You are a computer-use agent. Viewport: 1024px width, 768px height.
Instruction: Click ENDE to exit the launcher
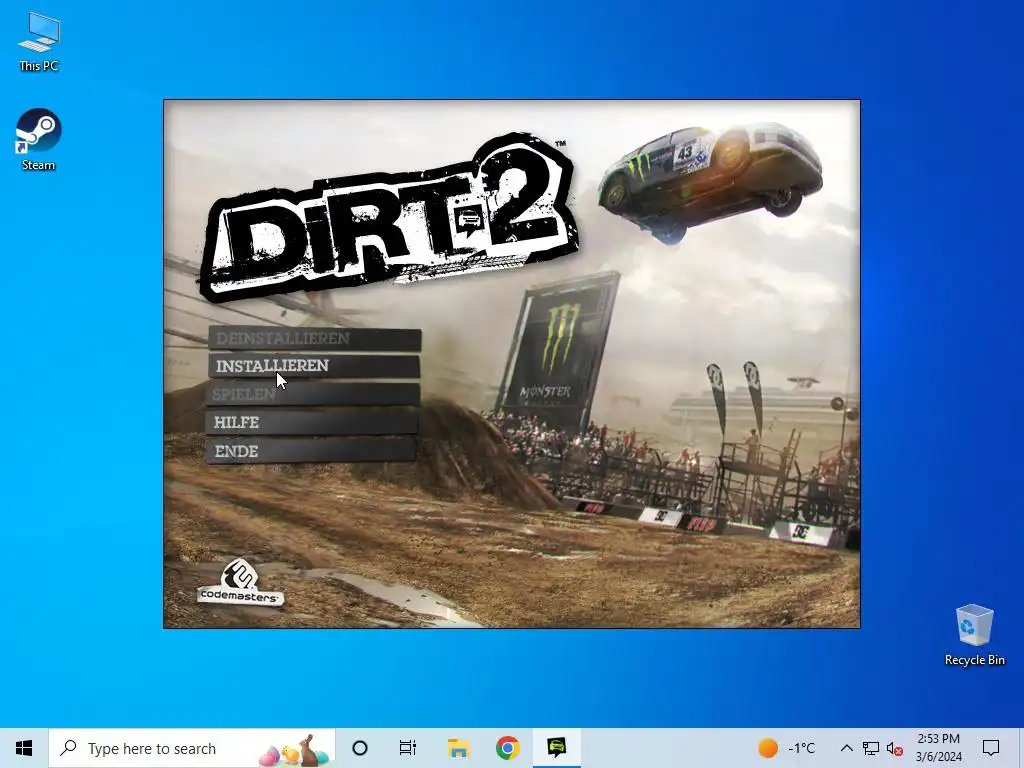311,451
